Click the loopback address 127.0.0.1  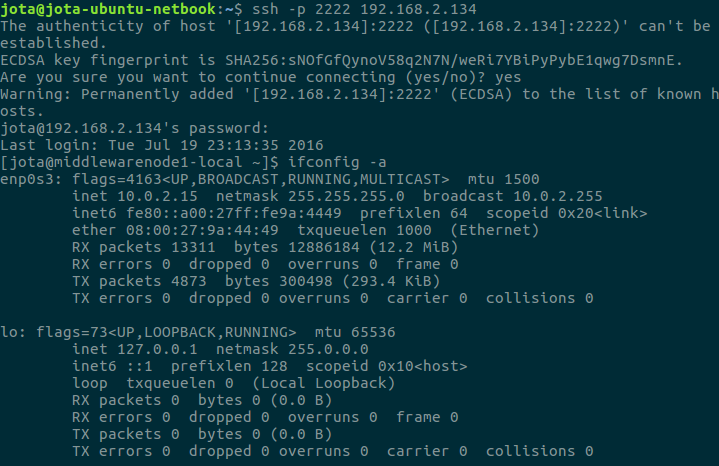(157, 349)
